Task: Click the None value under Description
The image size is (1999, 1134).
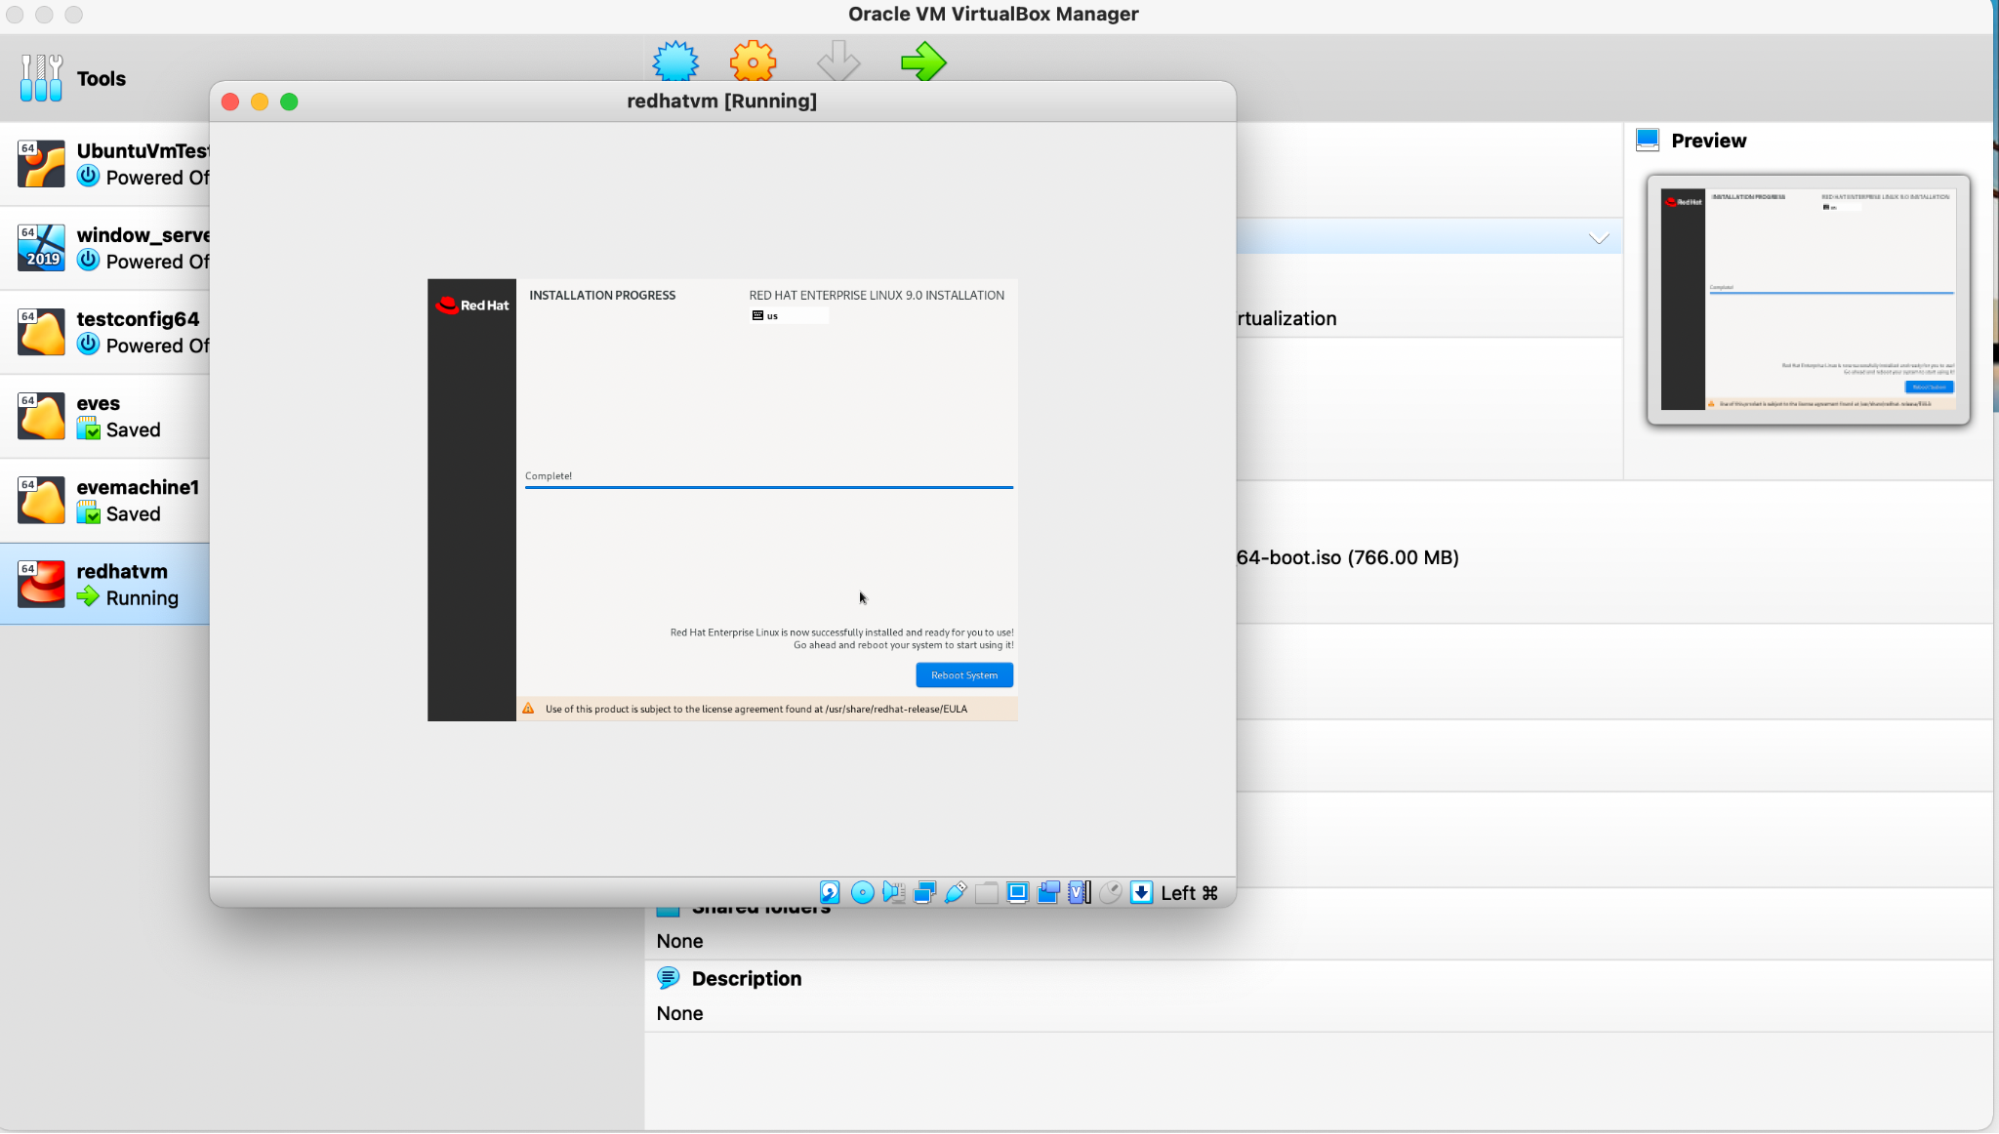Action: (x=679, y=1014)
